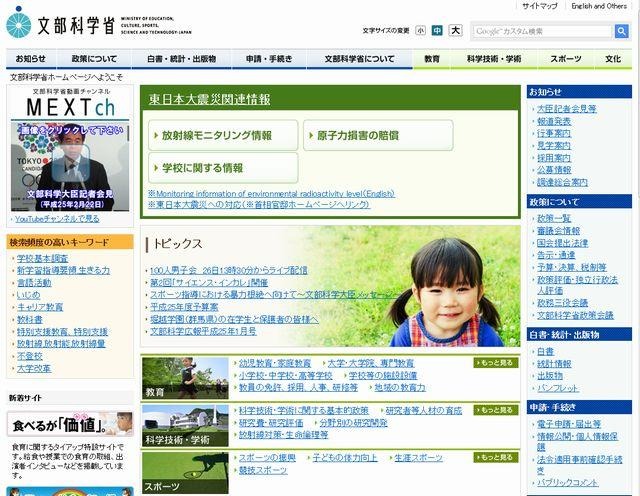Open パブリックコメント in sidebar
This screenshot has height=496, width=640.
point(567,483)
